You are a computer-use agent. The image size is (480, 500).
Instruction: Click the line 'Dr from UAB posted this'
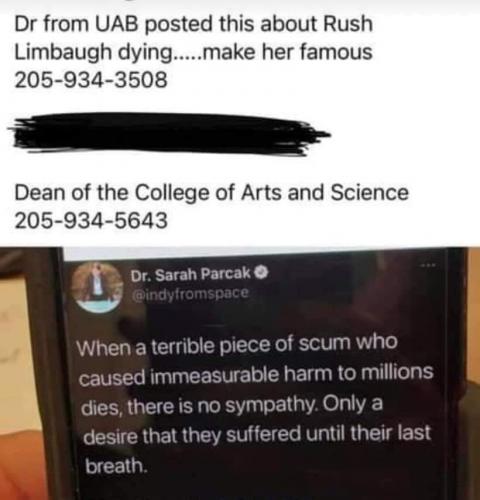193,24
